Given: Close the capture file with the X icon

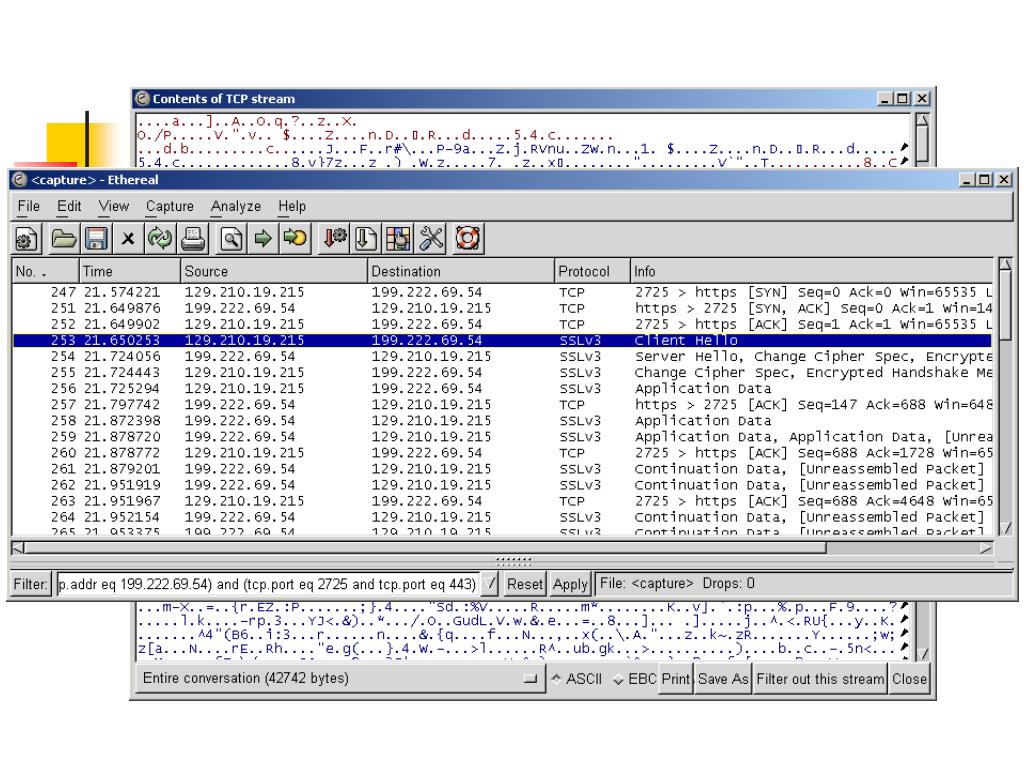Looking at the screenshot, I should pyautogui.click(x=128, y=239).
